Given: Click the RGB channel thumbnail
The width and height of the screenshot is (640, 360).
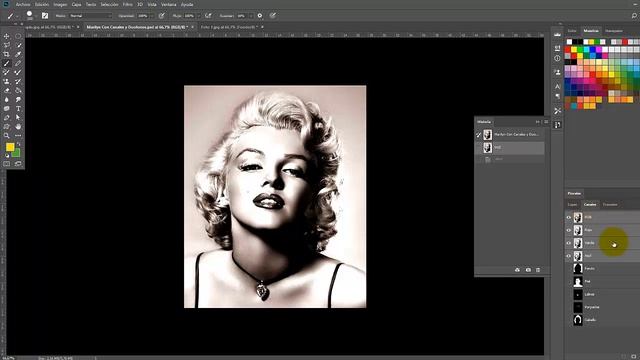Looking at the screenshot, I should click(578, 218).
